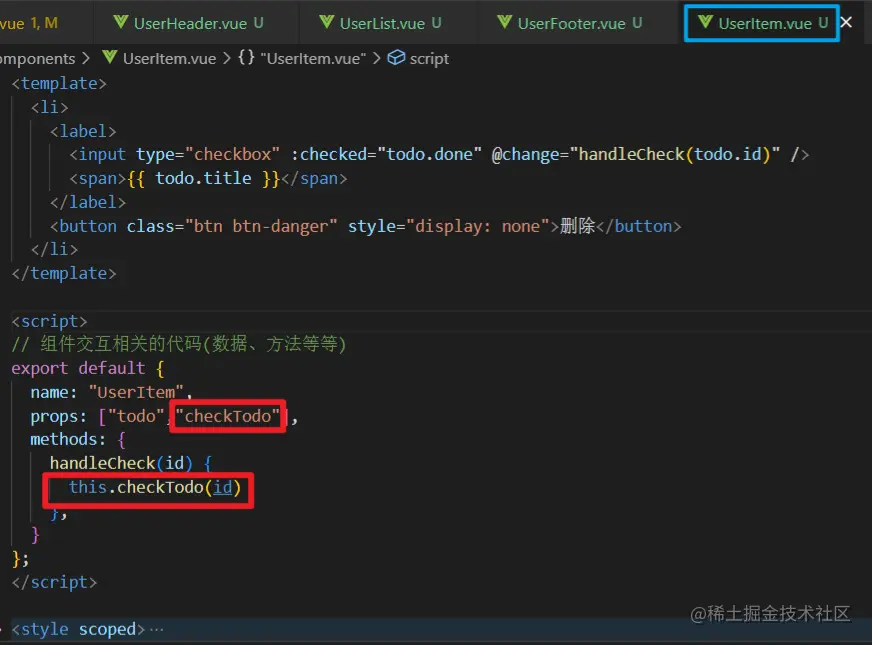Select the UserItem.vue tab

(x=761, y=23)
